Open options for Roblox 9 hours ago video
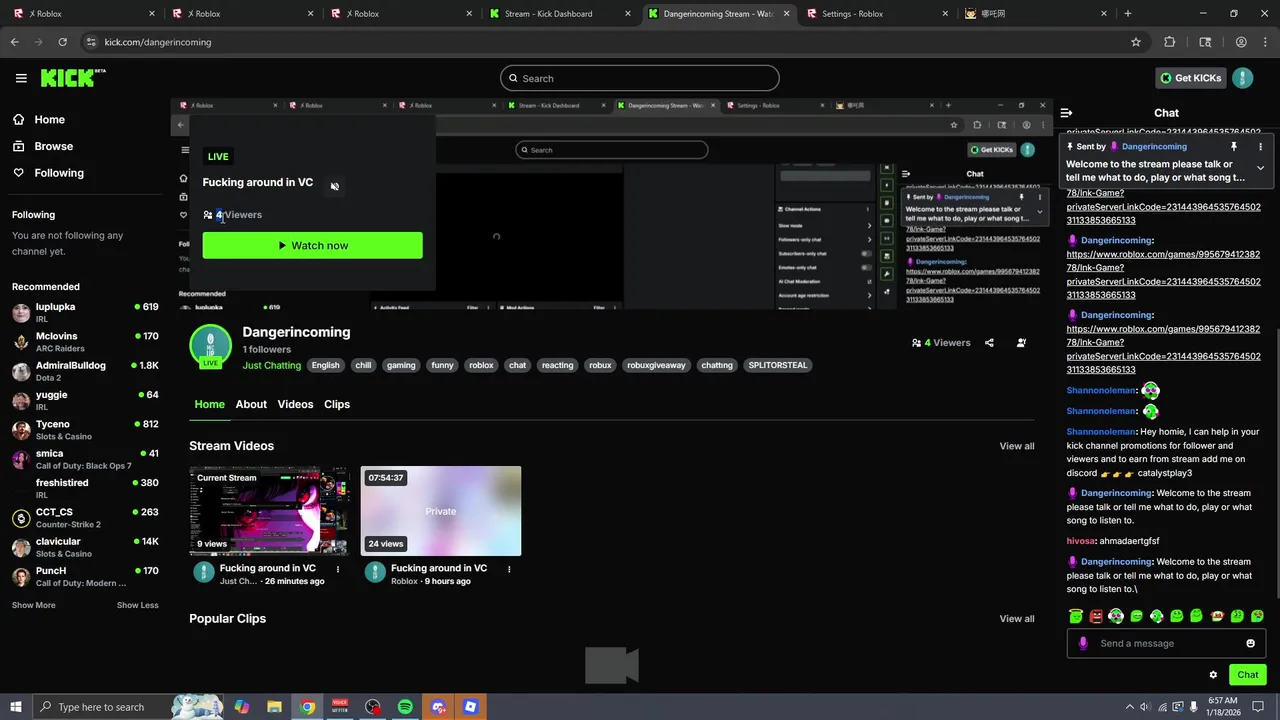The height and width of the screenshot is (720, 1280). click(x=509, y=569)
